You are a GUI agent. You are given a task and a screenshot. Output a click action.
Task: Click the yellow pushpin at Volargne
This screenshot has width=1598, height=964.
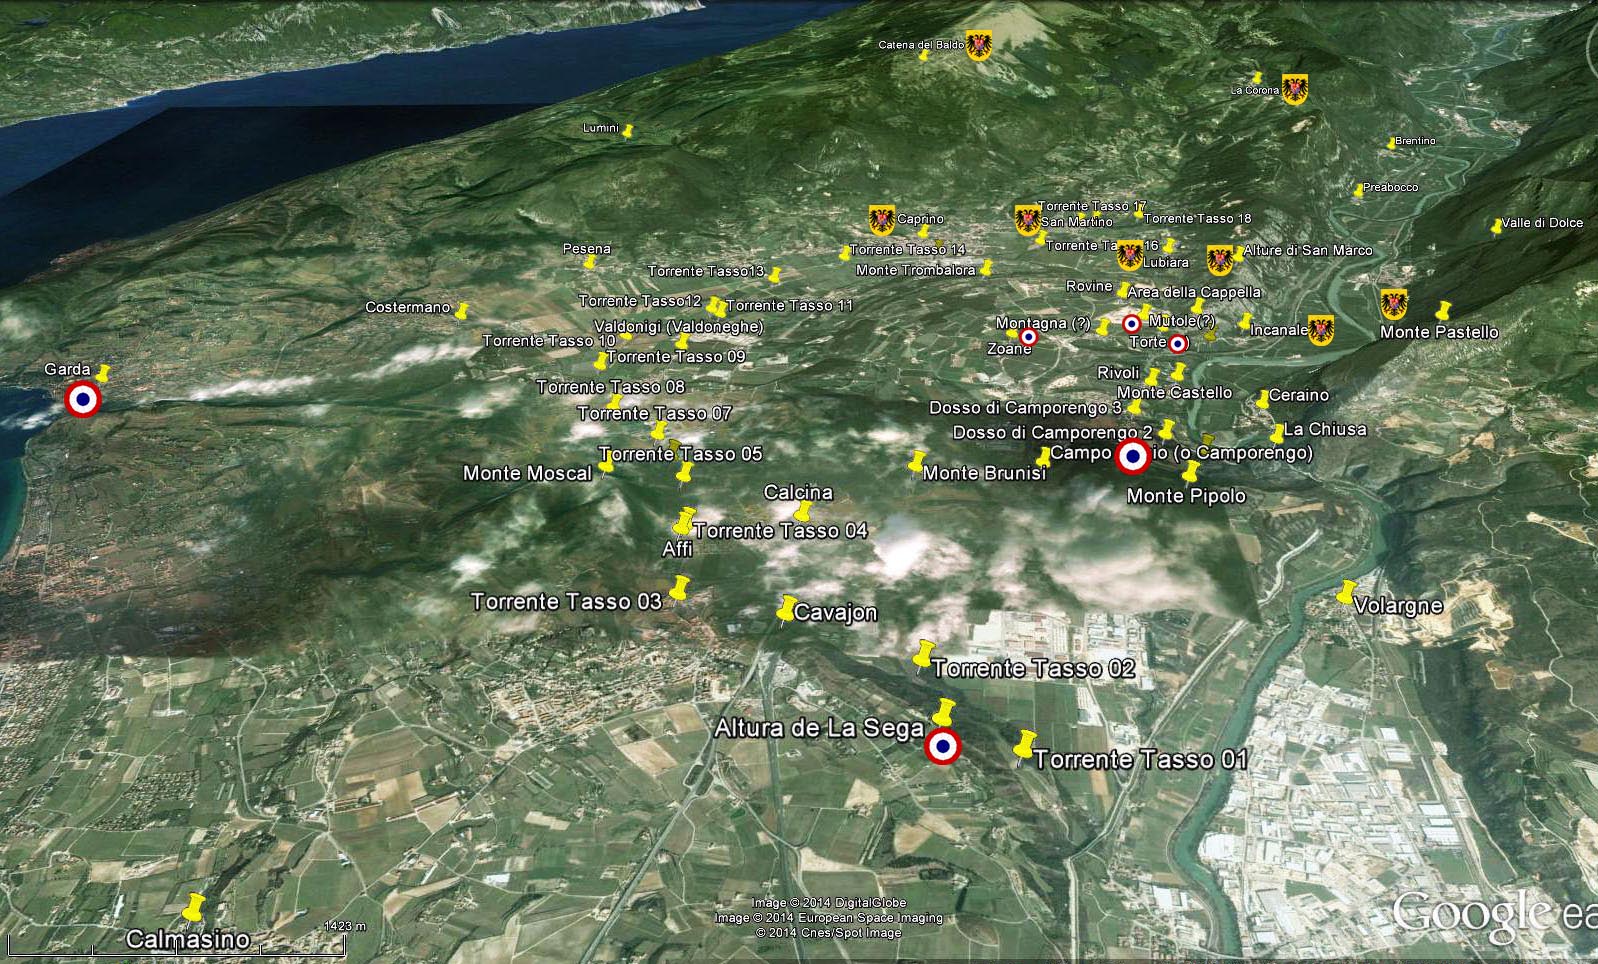(x=1346, y=592)
